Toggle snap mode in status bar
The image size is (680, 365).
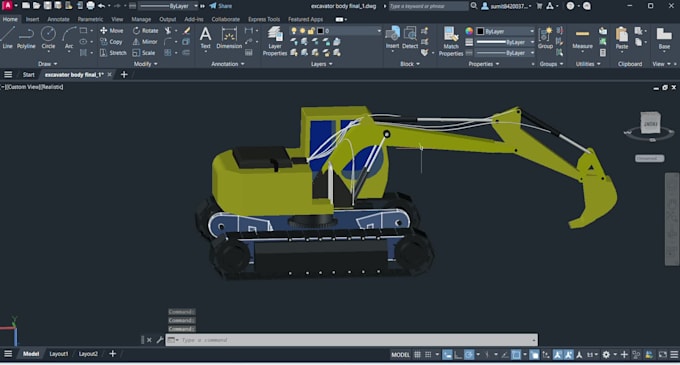428,355
